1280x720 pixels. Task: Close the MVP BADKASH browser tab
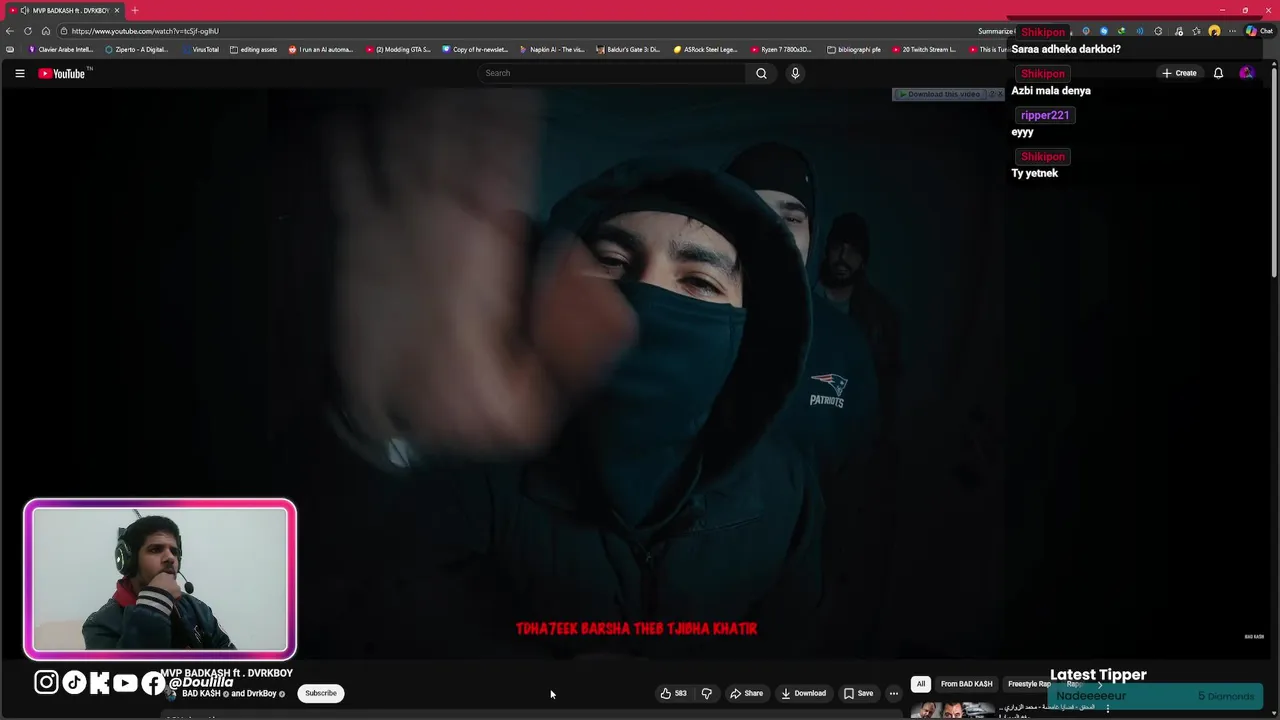point(117,10)
